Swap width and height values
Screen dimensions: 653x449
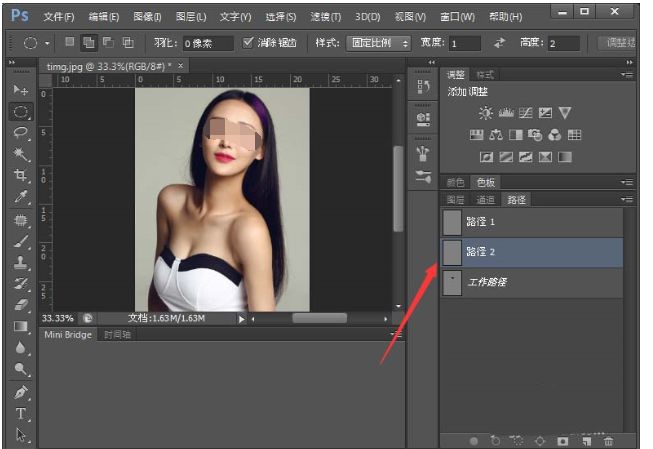click(x=499, y=43)
